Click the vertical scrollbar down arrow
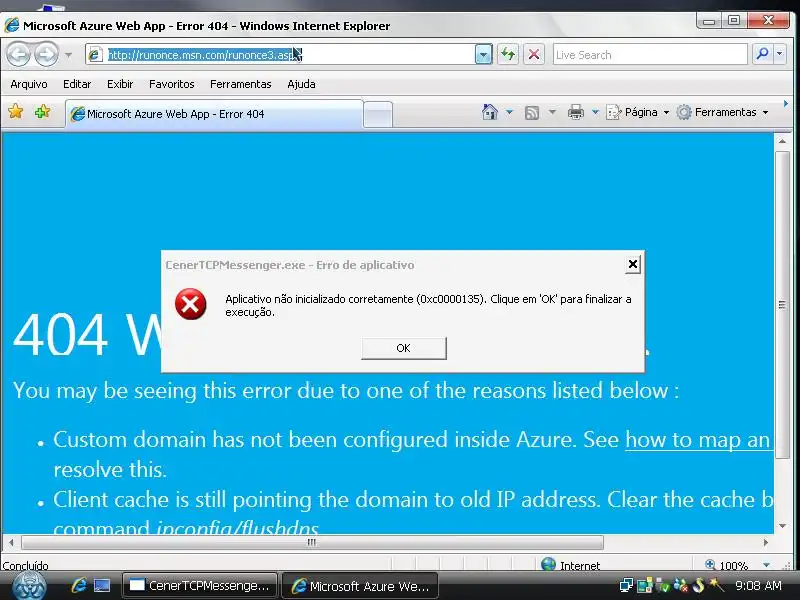800x600 pixels. click(x=782, y=526)
